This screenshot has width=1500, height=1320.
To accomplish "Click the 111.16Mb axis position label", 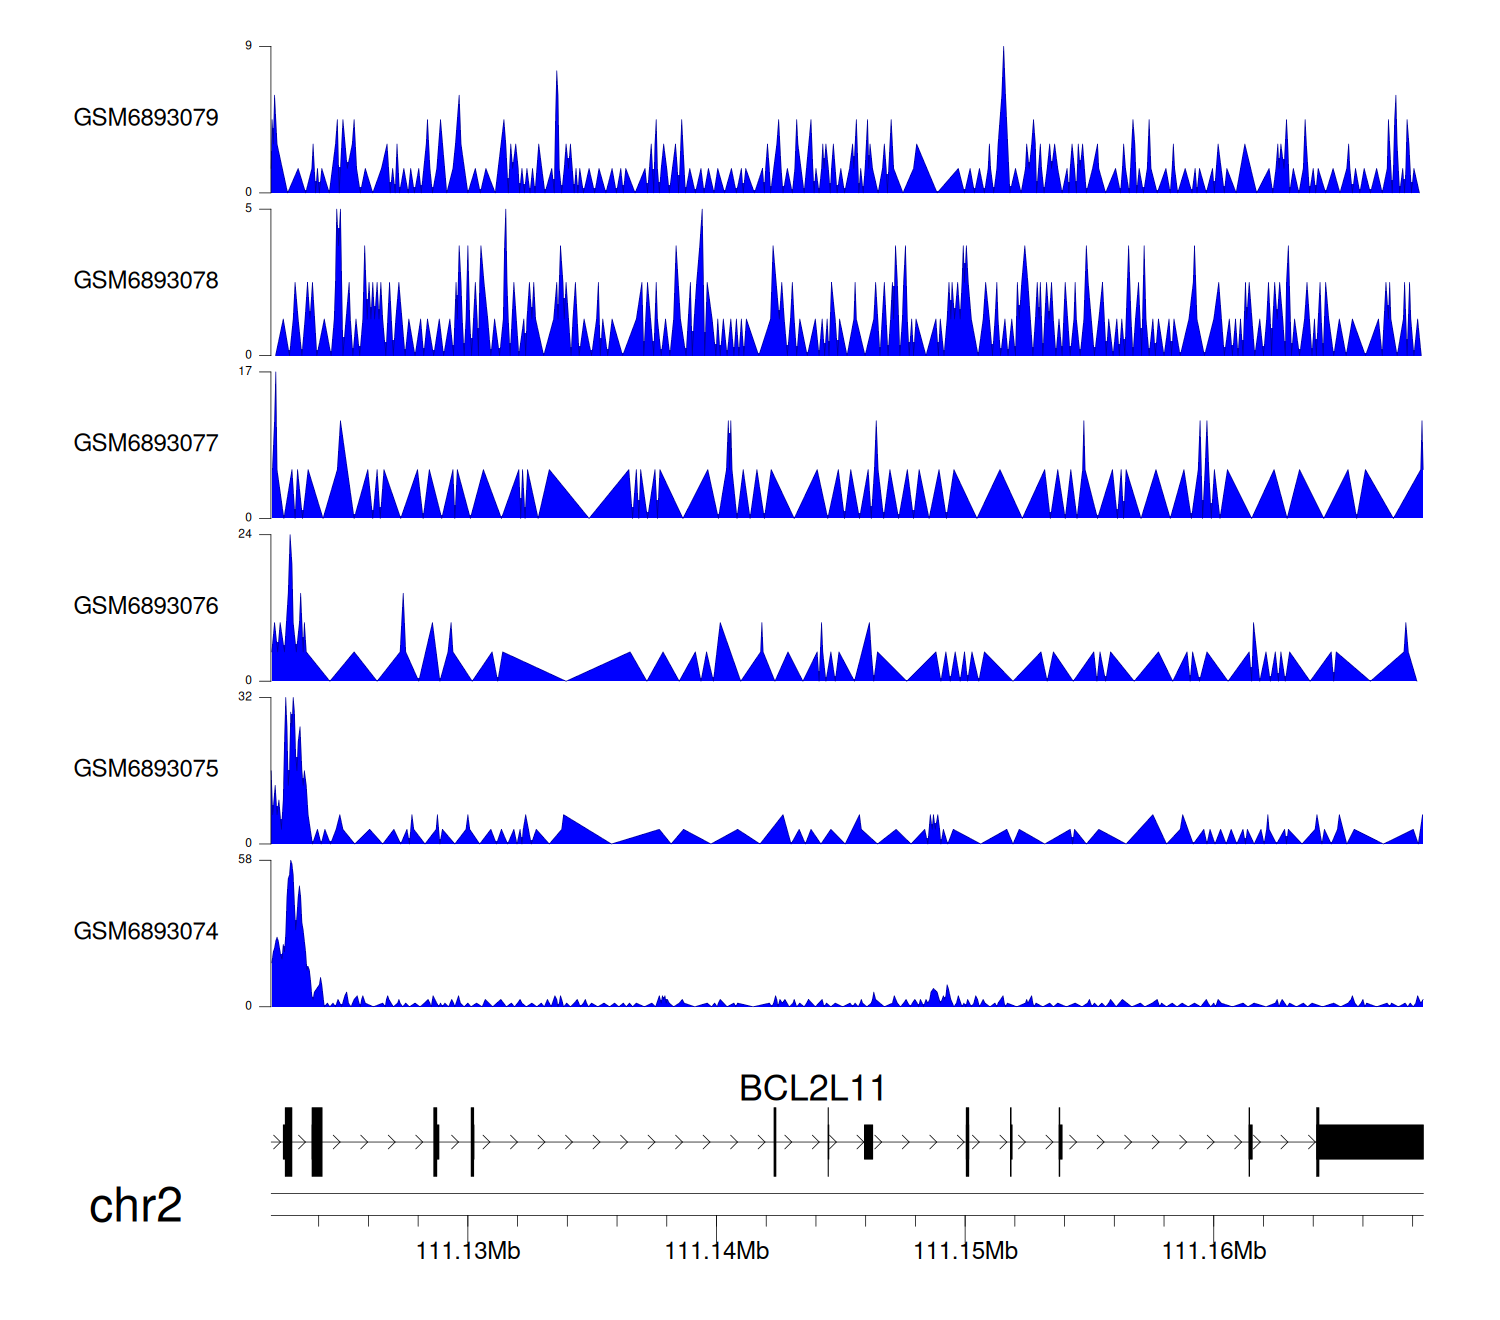I will (x=1213, y=1251).
